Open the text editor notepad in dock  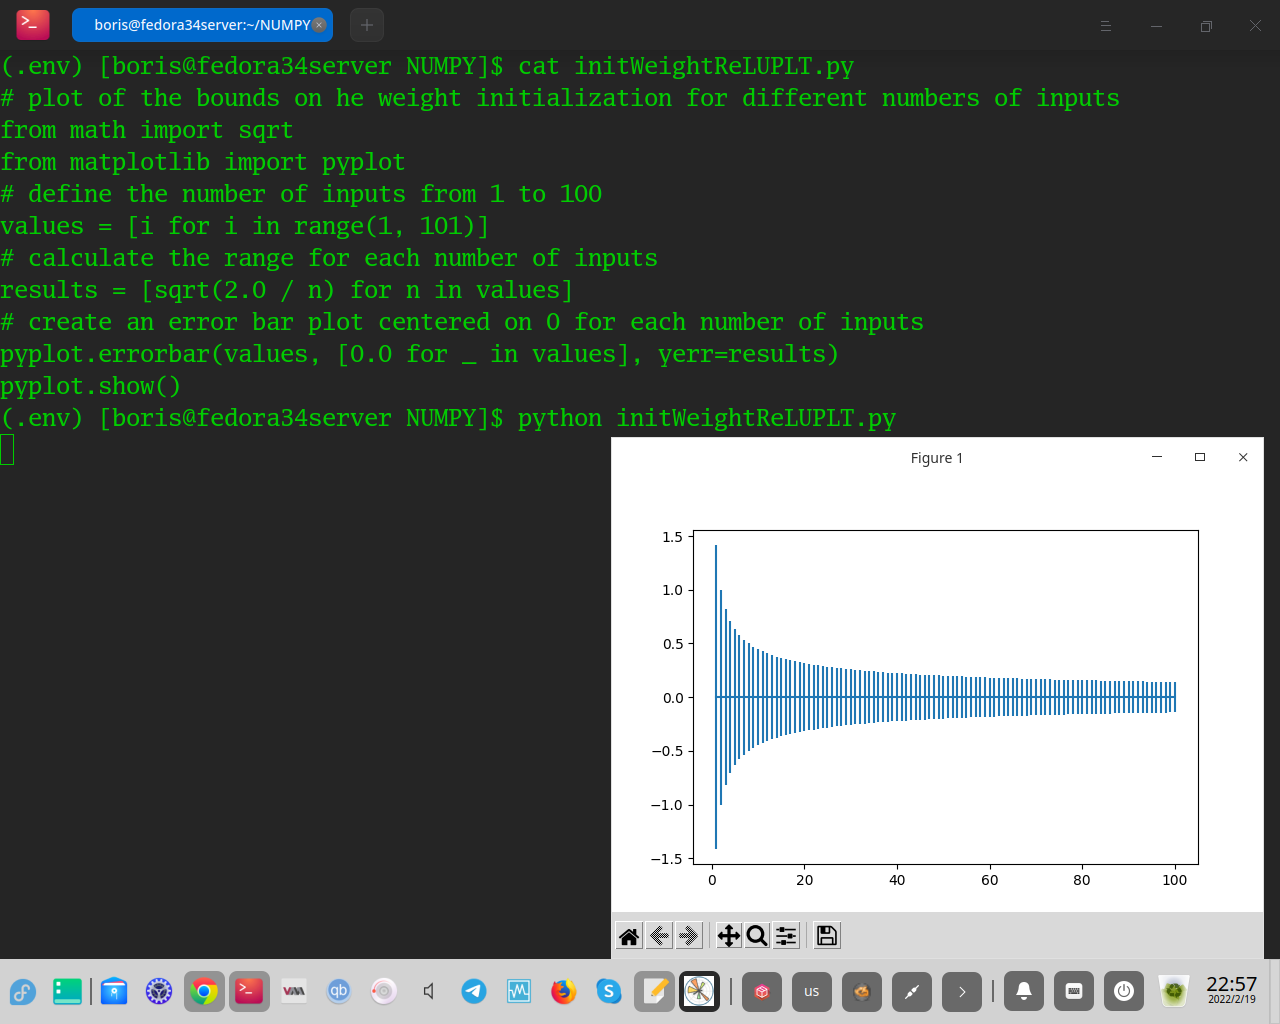(x=654, y=992)
